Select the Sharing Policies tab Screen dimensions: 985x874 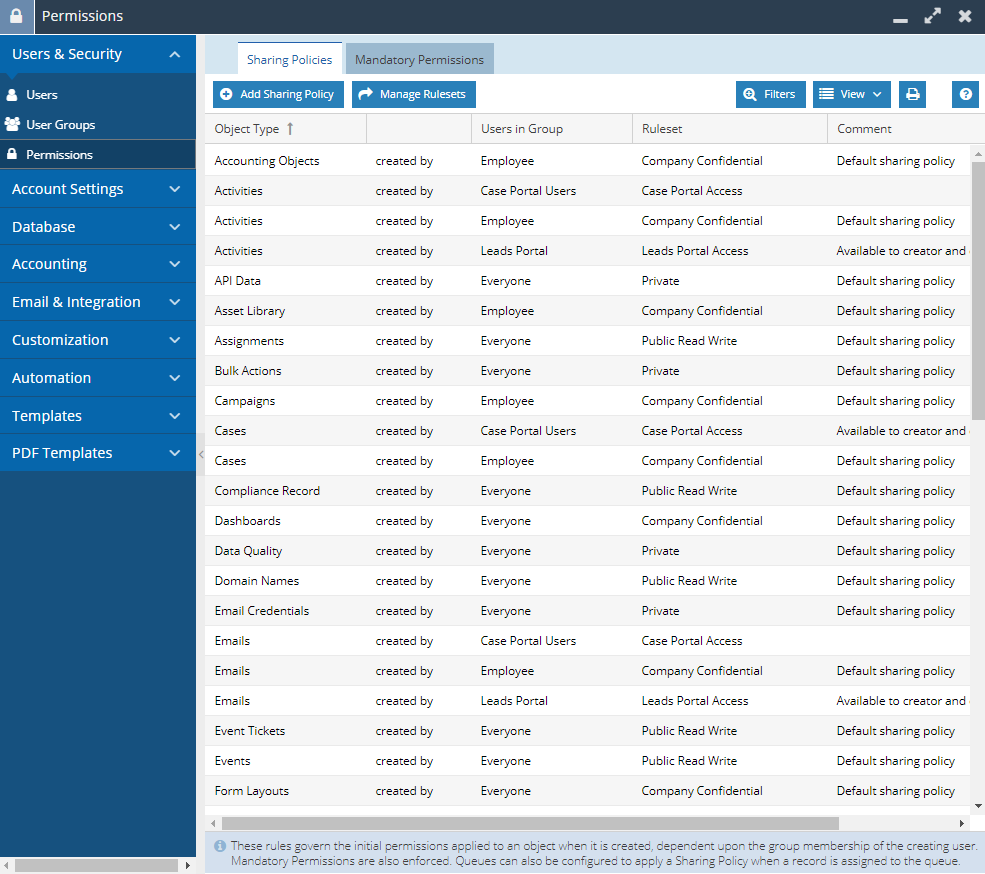coord(289,58)
